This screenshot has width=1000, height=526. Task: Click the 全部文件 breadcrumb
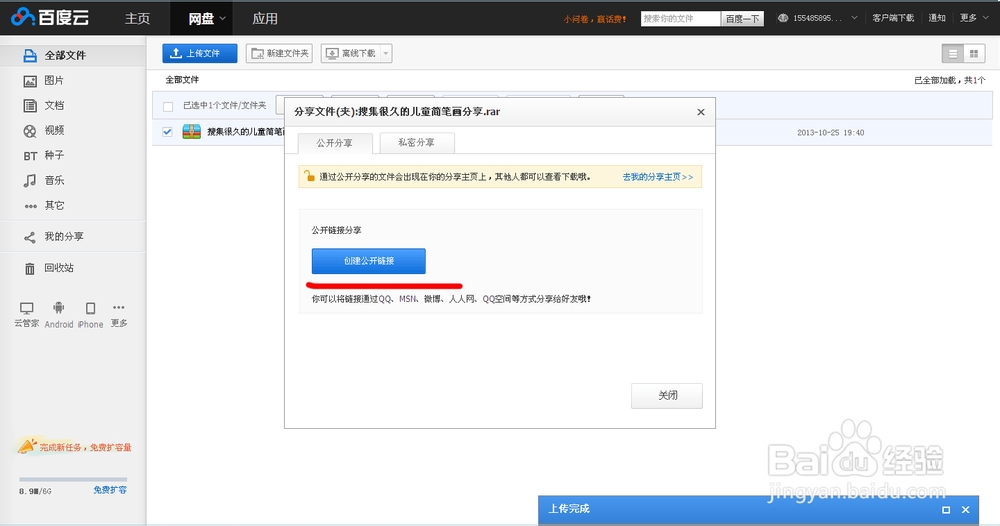click(182, 80)
